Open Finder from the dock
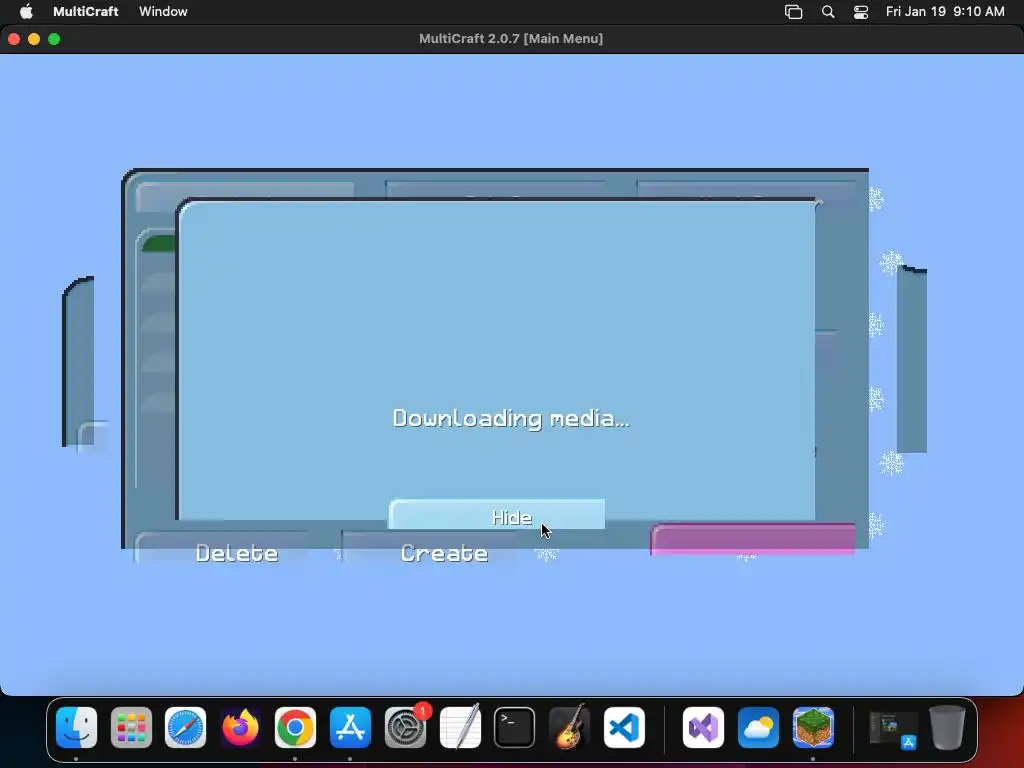The width and height of the screenshot is (1024, 768). 76,727
